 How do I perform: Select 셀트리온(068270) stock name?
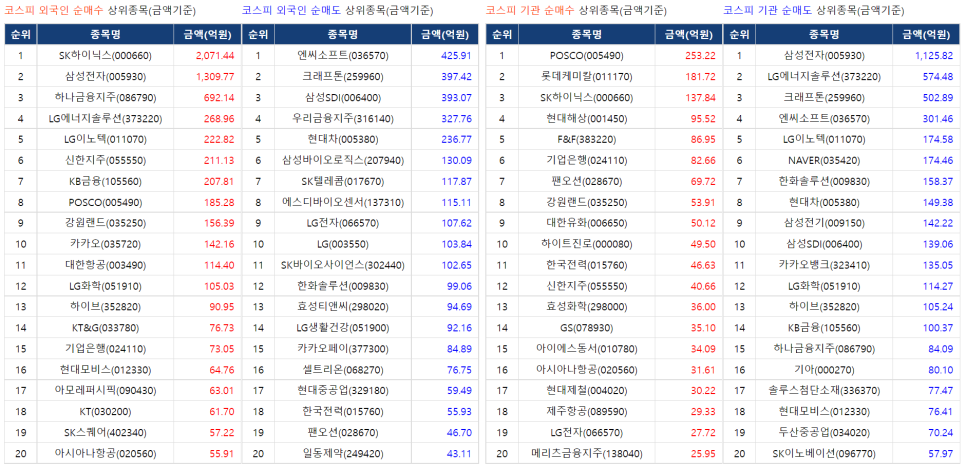click(x=343, y=370)
